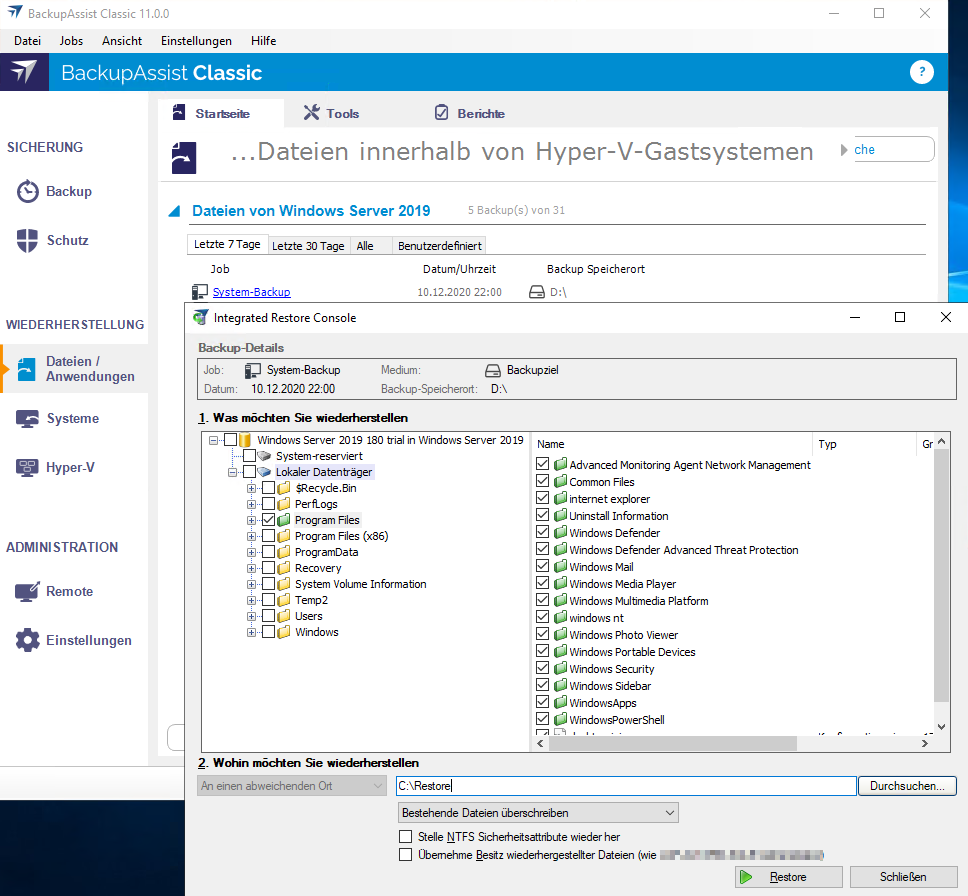Click the Dateien / Anwendungen sidebar icon
The width and height of the screenshot is (968, 896).
[26, 369]
